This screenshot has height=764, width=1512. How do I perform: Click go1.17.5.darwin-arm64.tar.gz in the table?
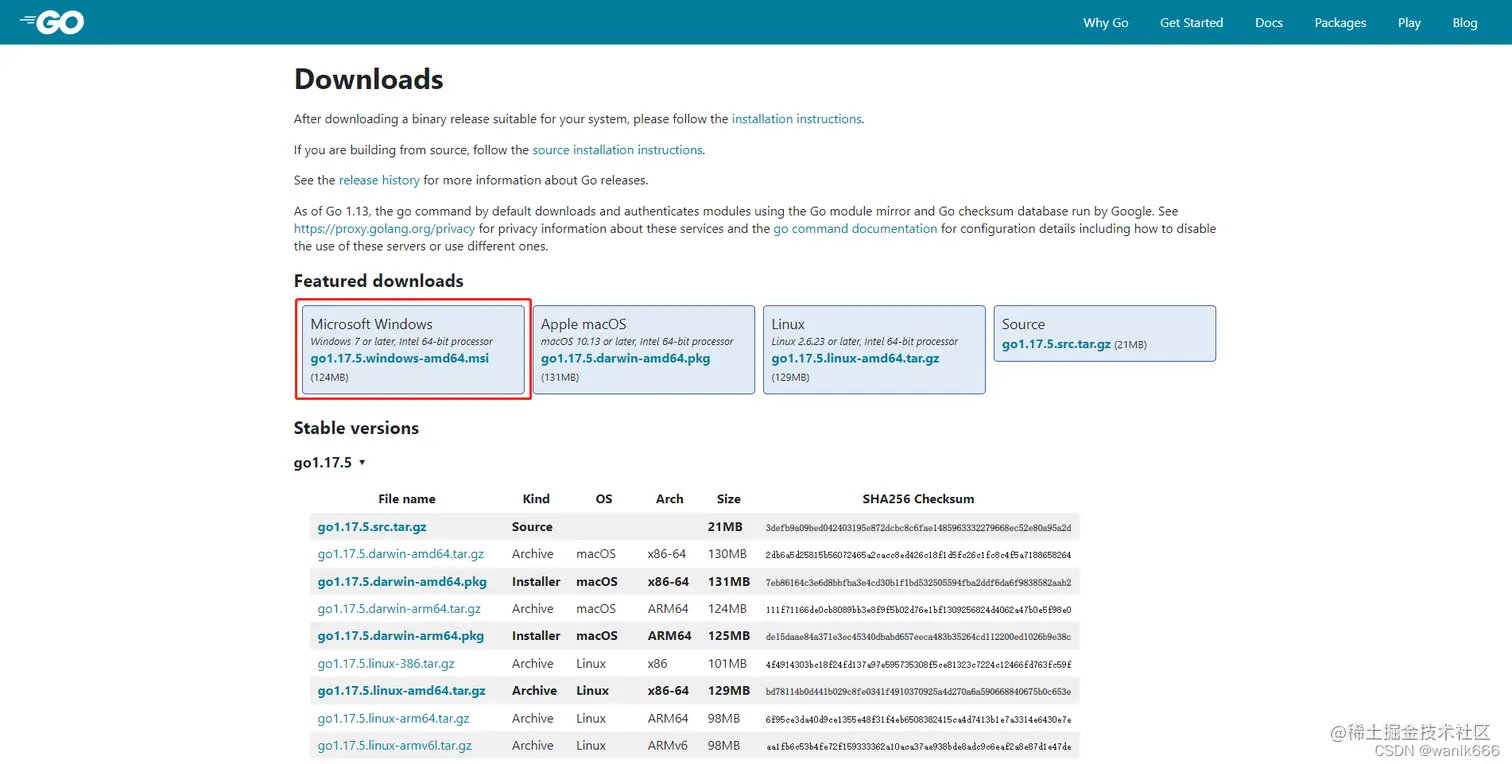click(x=399, y=609)
